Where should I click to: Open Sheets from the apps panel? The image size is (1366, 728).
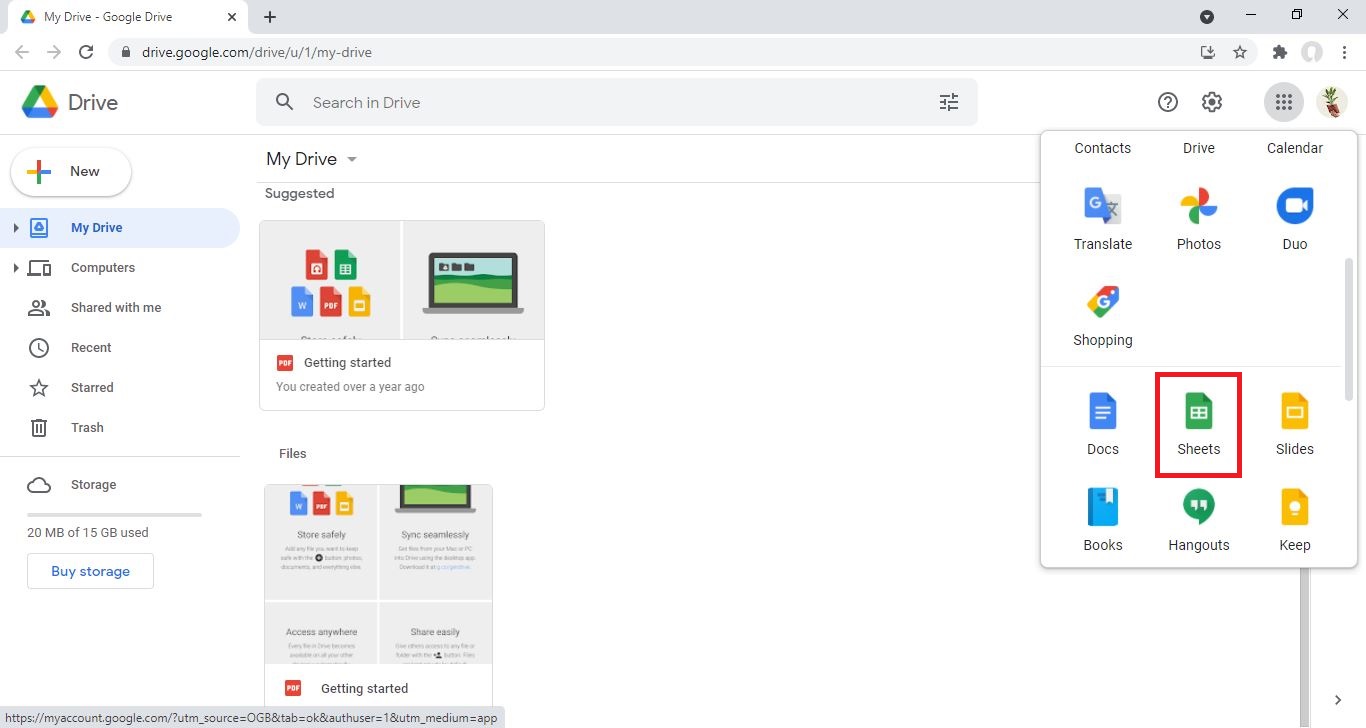tap(1198, 425)
